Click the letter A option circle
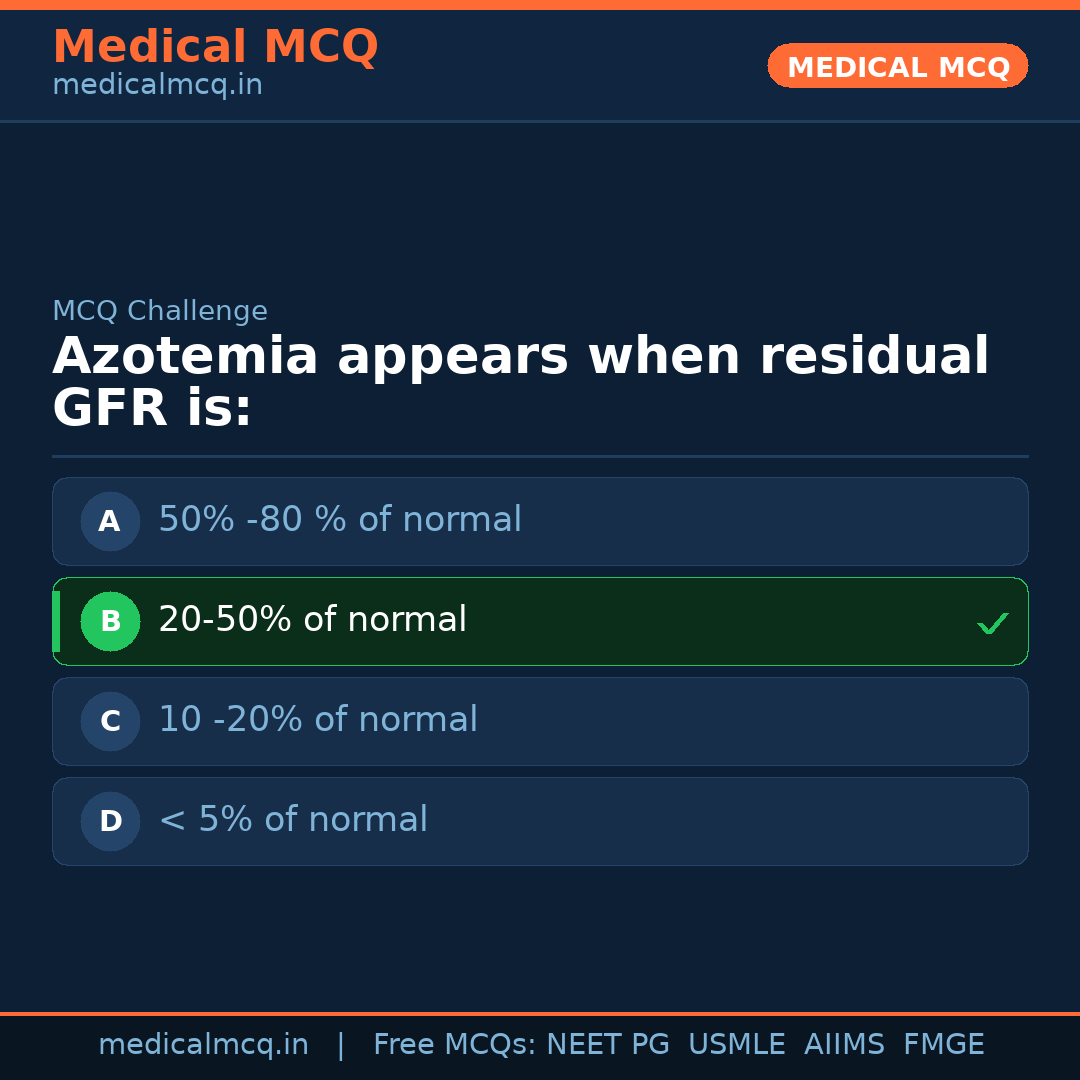This screenshot has width=1080, height=1080. pos(110,521)
